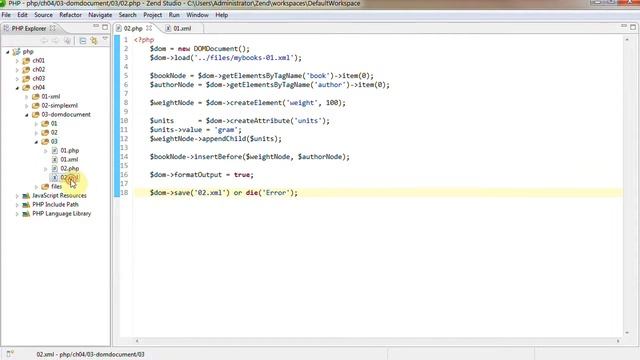Open the Search menu
Screen dimensions: 640x360
pyautogui.click(x=127, y=15)
